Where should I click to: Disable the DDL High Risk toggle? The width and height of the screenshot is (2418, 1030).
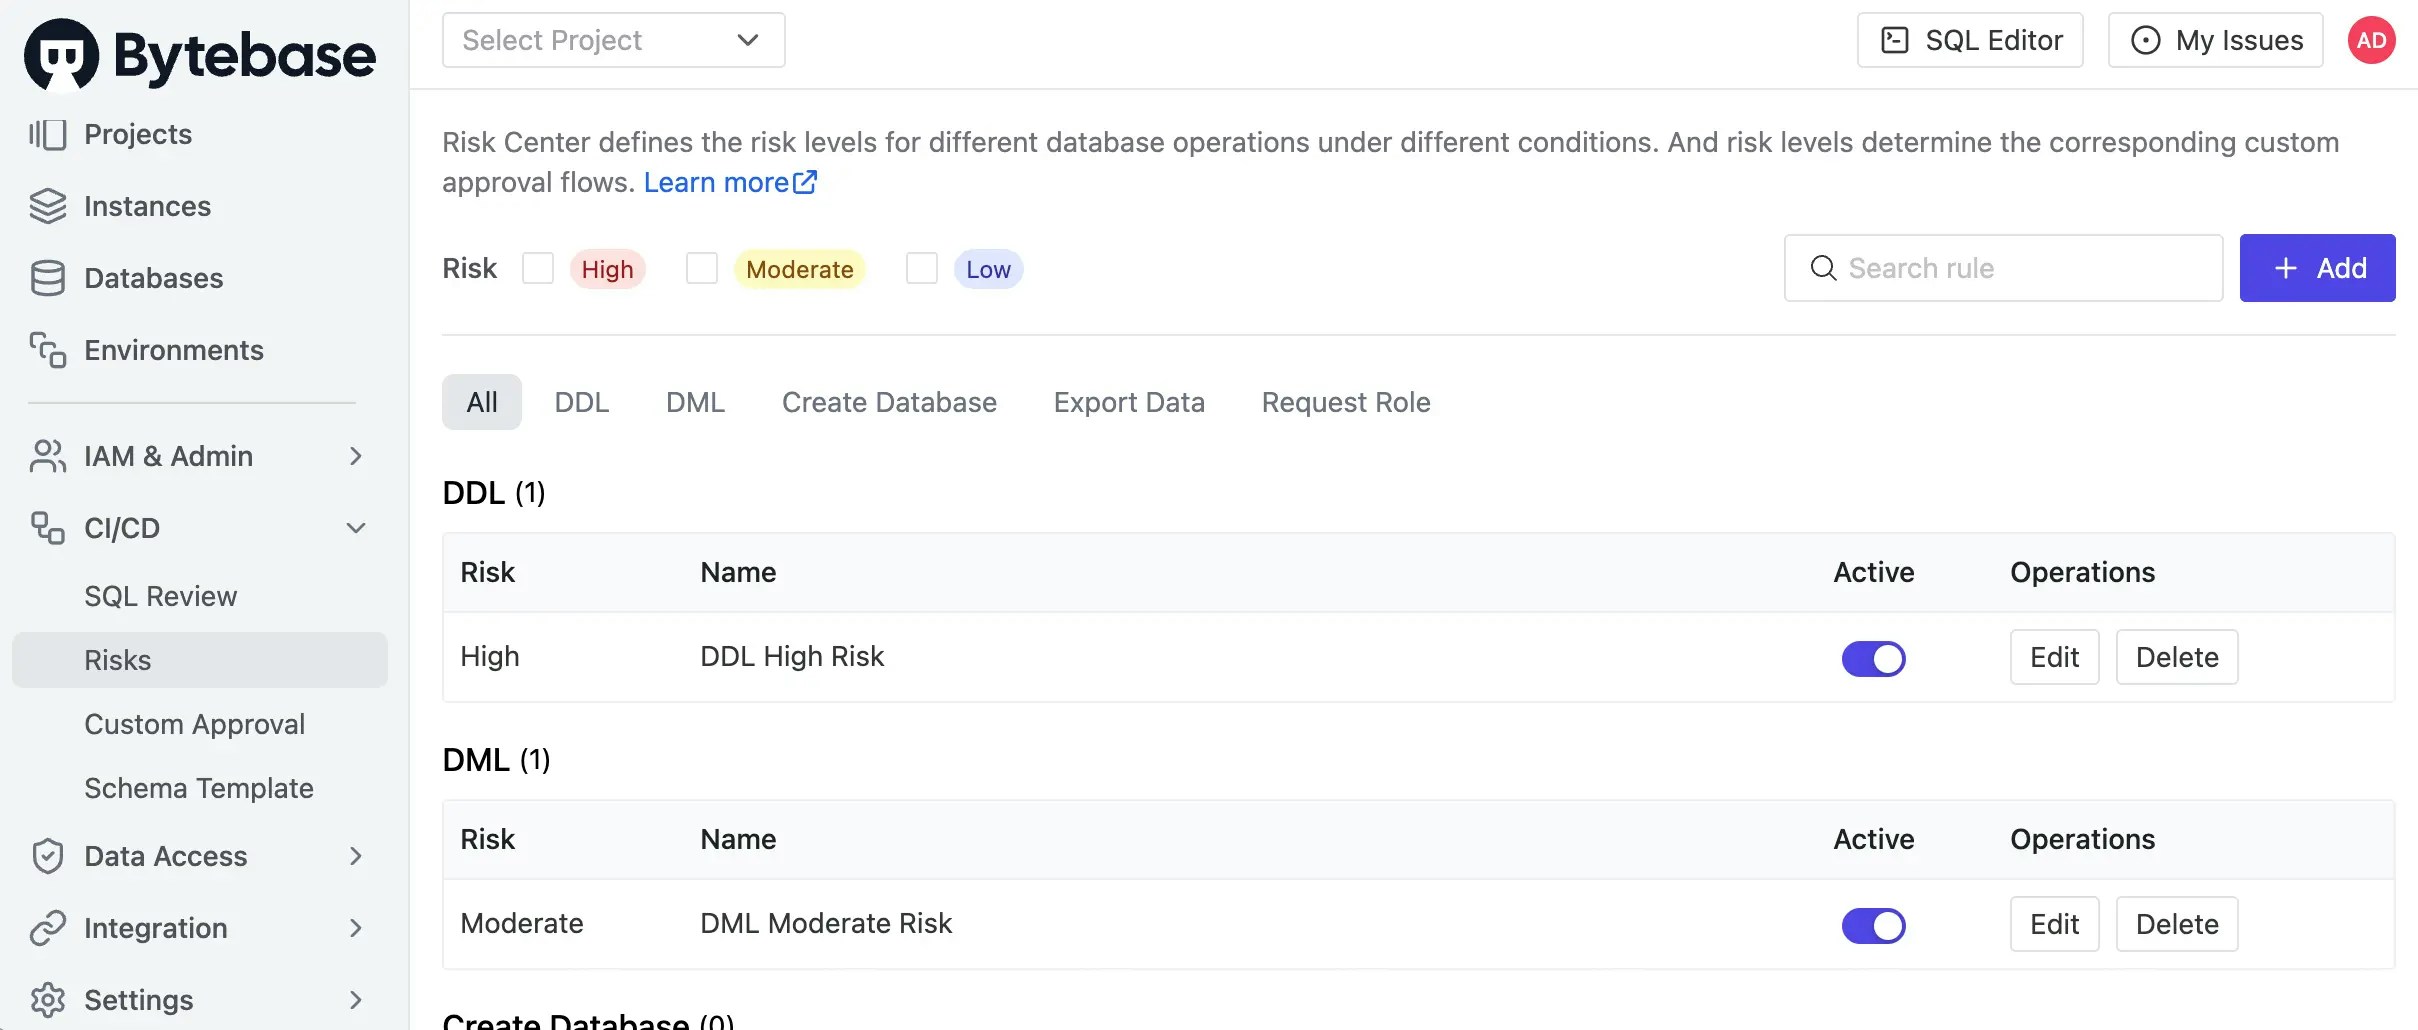pyautogui.click(x=1873, y=658)
